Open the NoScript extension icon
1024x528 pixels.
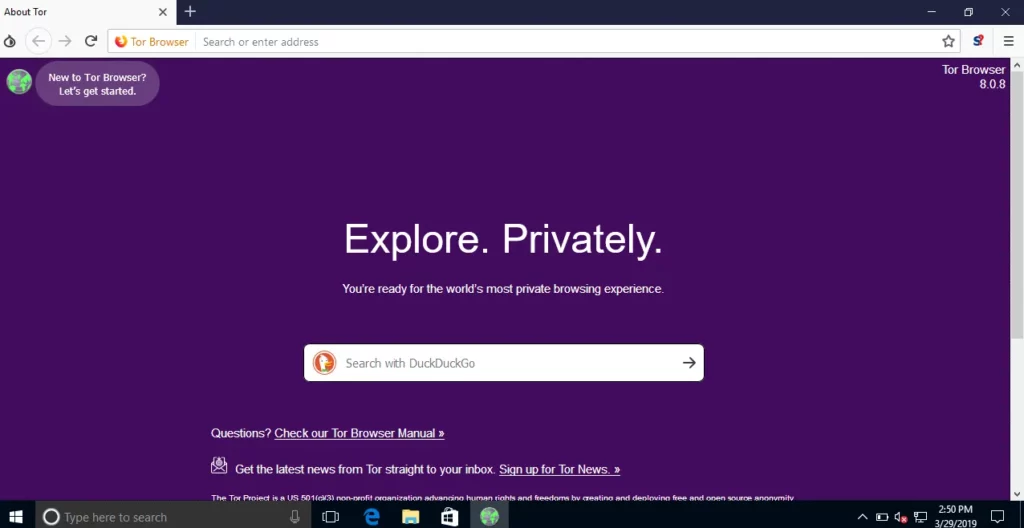978,41
